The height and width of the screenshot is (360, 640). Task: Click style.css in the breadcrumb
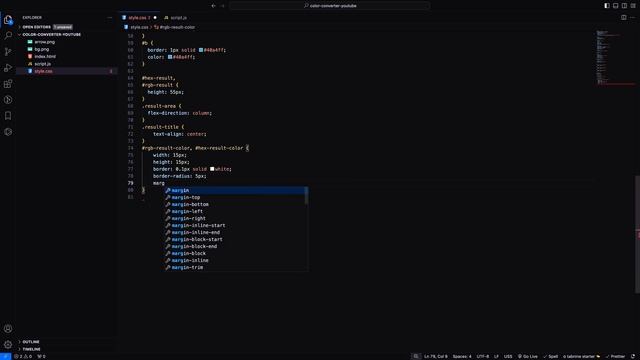[139, 27]
